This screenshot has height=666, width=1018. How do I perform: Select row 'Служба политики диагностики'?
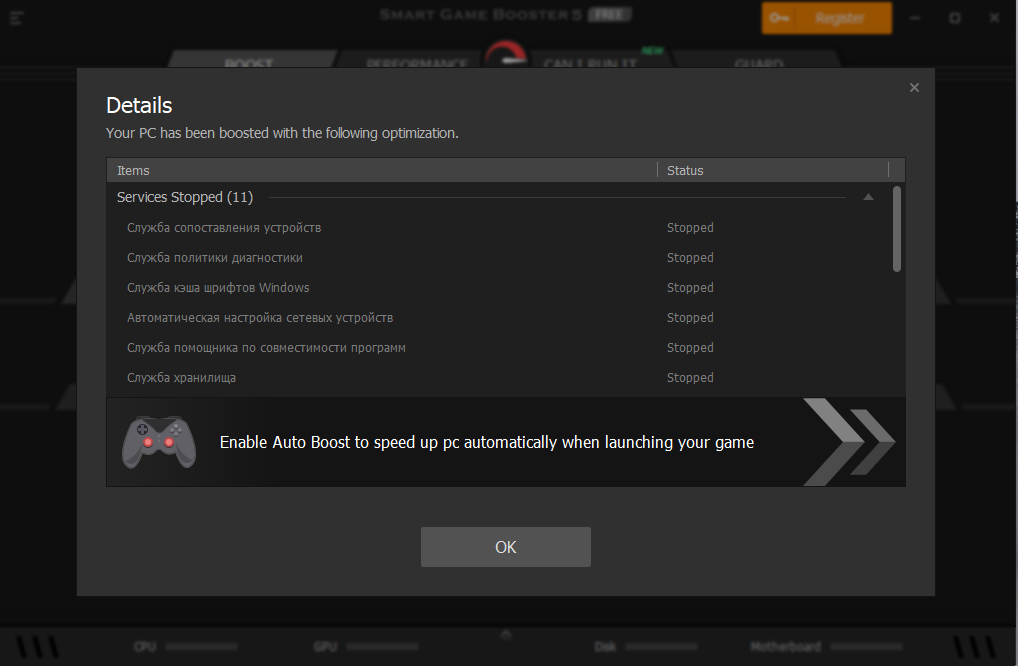coord(500,258)
